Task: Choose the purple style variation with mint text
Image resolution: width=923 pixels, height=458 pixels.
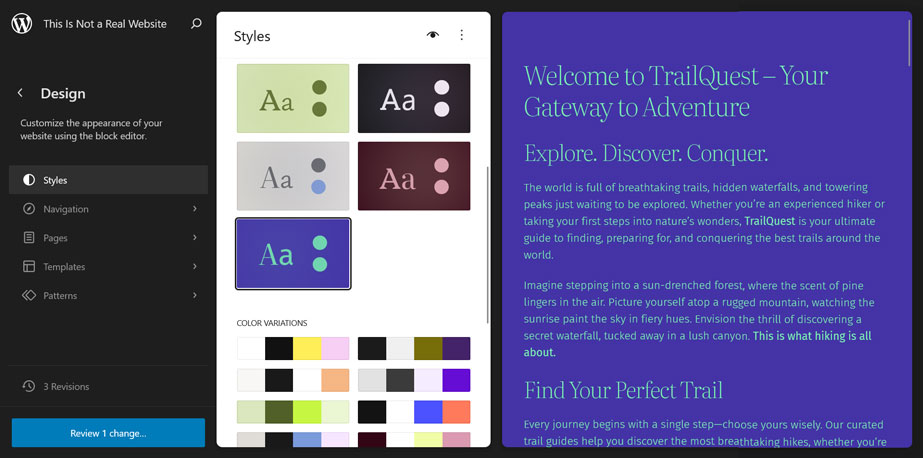Action: pos(293,254)
